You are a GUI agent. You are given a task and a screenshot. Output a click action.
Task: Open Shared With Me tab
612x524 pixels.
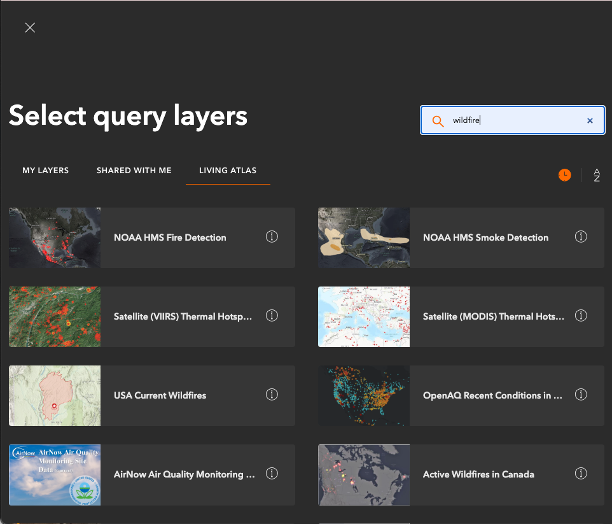tap(134, 171)
